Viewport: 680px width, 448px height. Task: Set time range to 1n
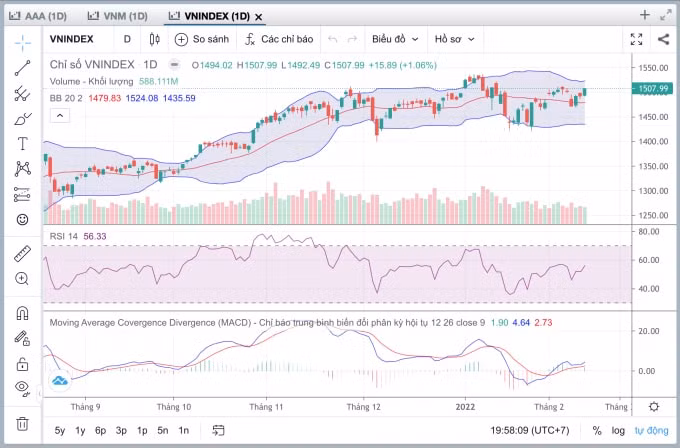point(184,431)
